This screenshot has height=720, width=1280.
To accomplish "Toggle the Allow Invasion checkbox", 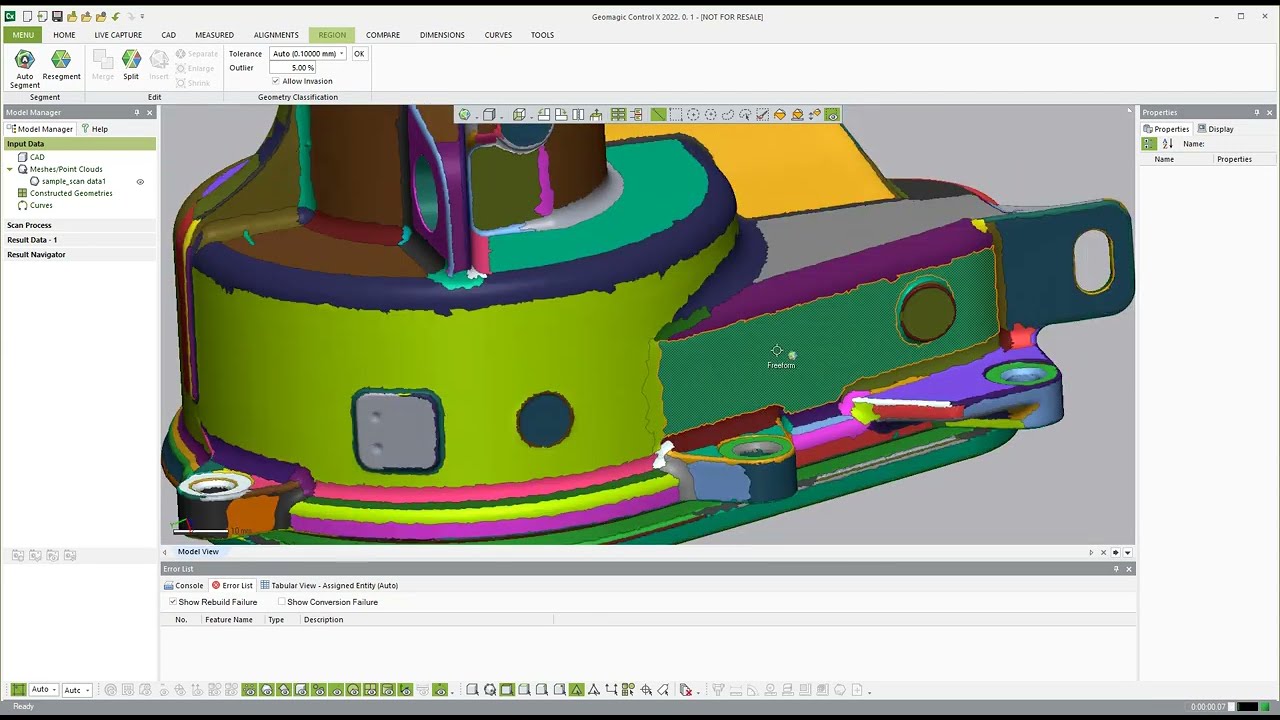I will click(276, 81).
